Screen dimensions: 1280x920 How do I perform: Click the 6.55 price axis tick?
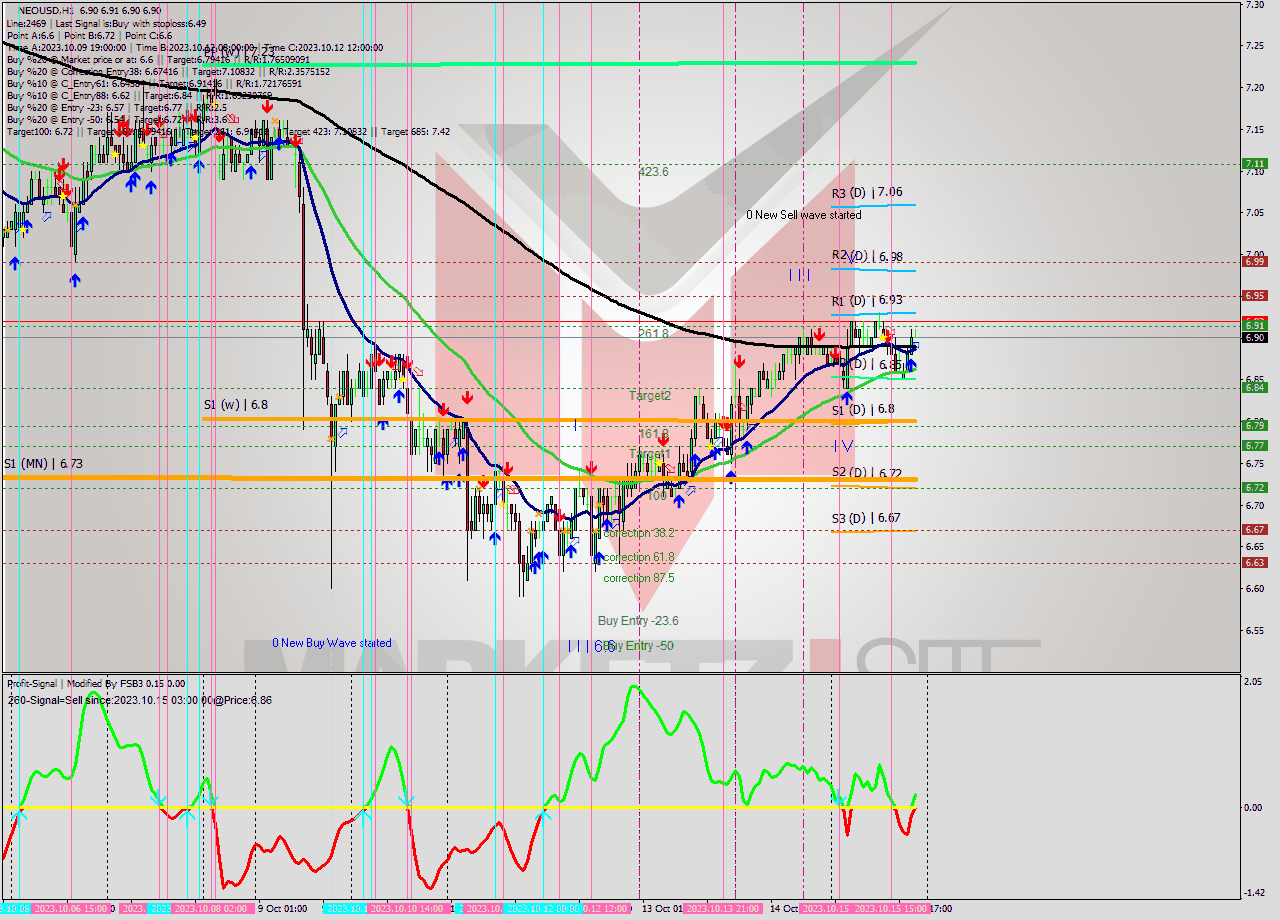tap(1254, 630)
